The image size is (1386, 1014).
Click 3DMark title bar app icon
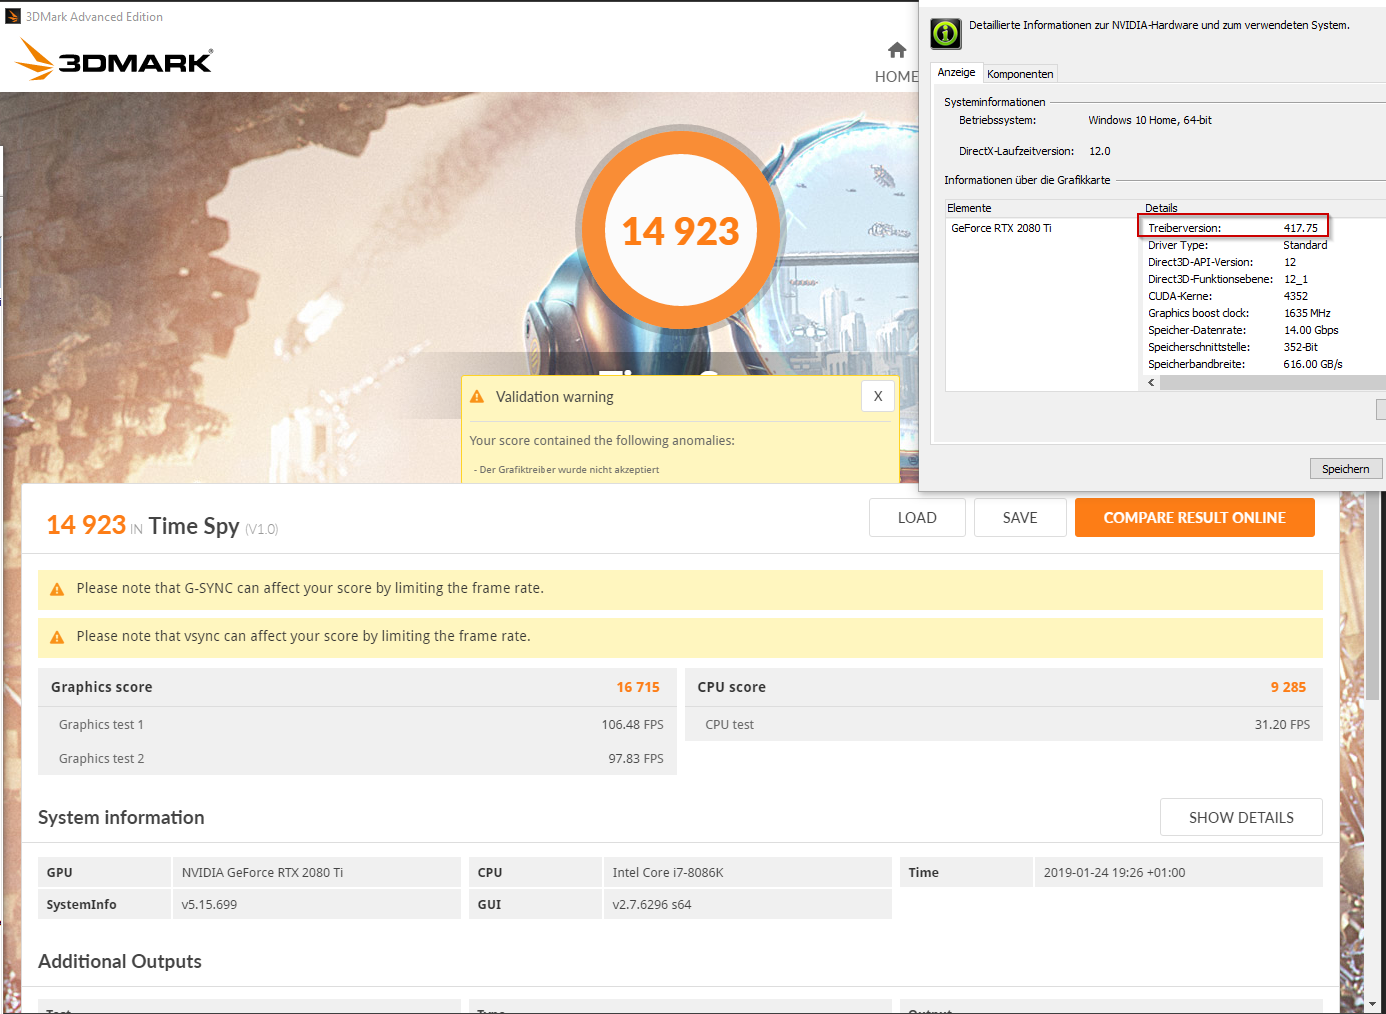(x=13, y=16)
